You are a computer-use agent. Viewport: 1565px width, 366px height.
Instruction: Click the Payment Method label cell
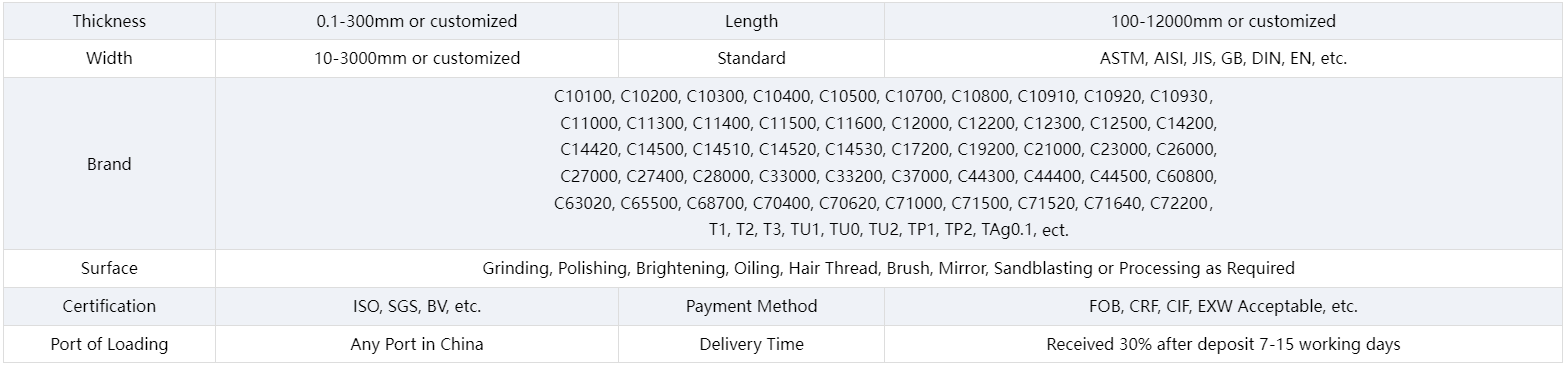click(751, 306)
